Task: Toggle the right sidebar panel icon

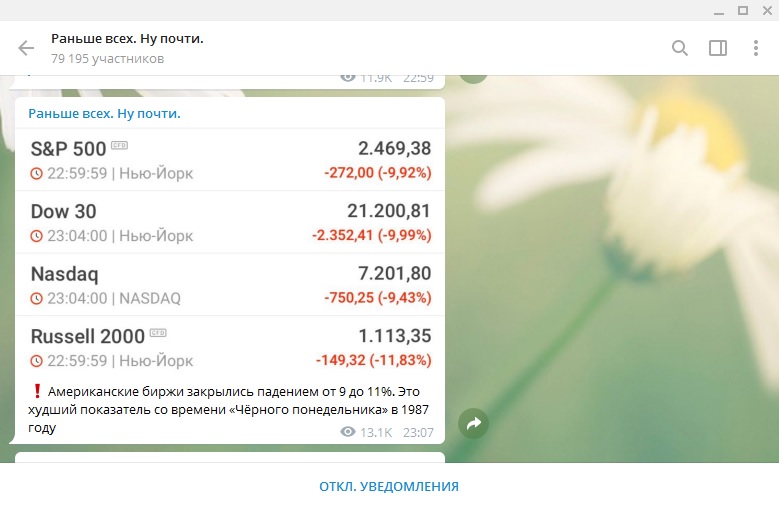Action: [718, 48]
